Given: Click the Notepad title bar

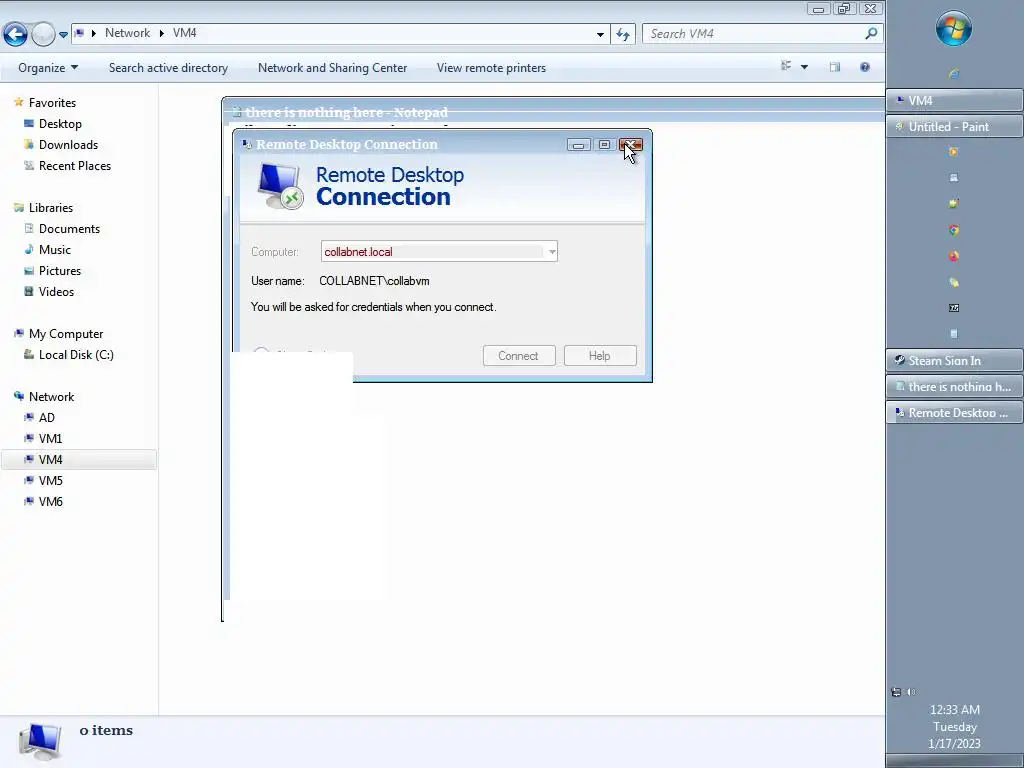Looking at the screenshot, I should [x=554, y=112].
